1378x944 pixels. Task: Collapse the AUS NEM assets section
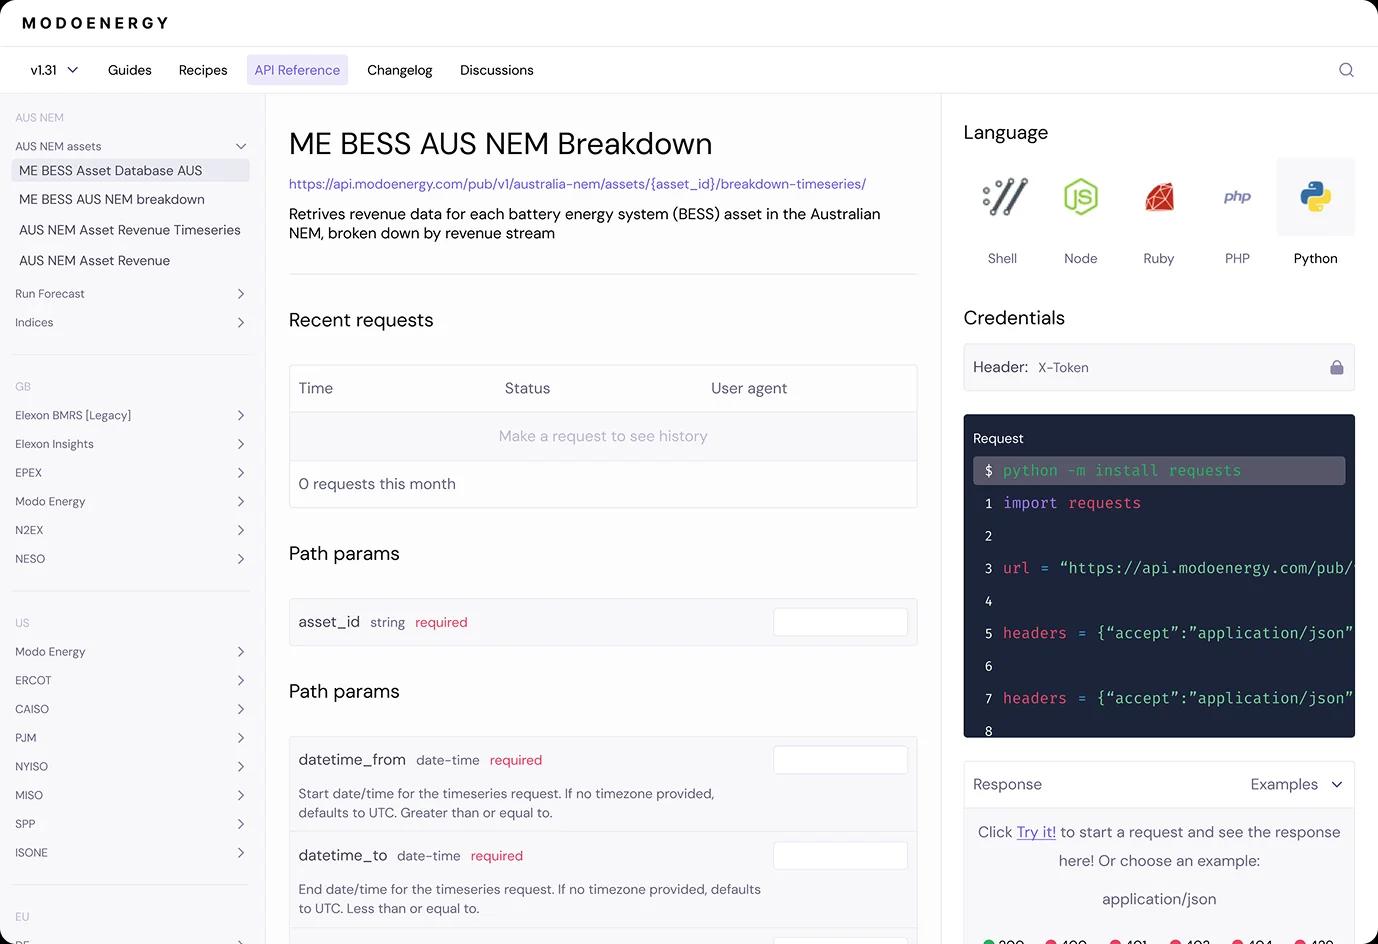240,147
